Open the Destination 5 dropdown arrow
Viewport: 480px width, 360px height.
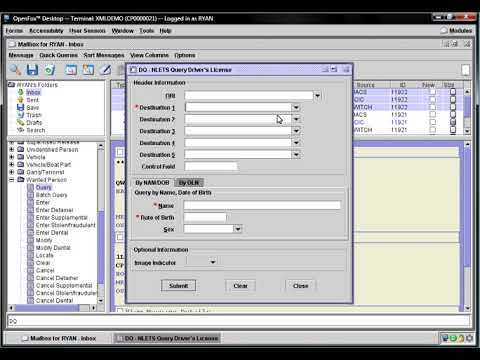(x=296, y=155)
